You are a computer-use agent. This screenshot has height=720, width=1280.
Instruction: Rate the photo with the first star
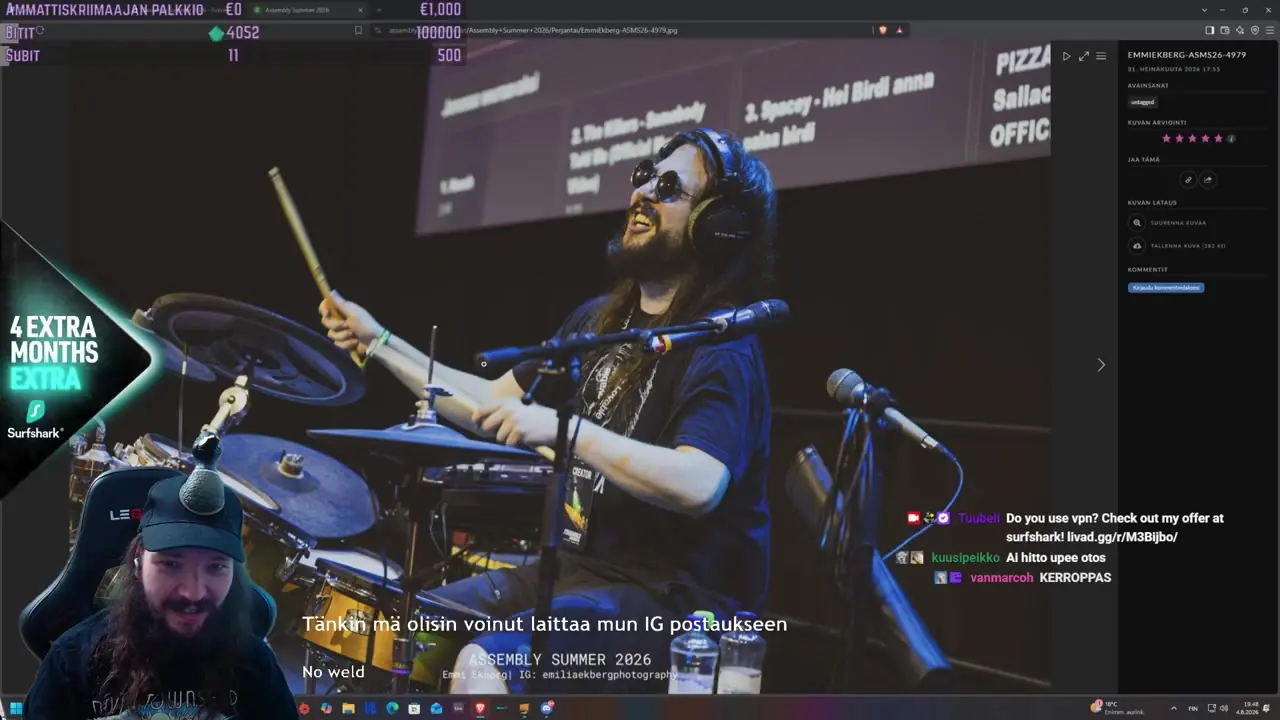[1165, 138]
